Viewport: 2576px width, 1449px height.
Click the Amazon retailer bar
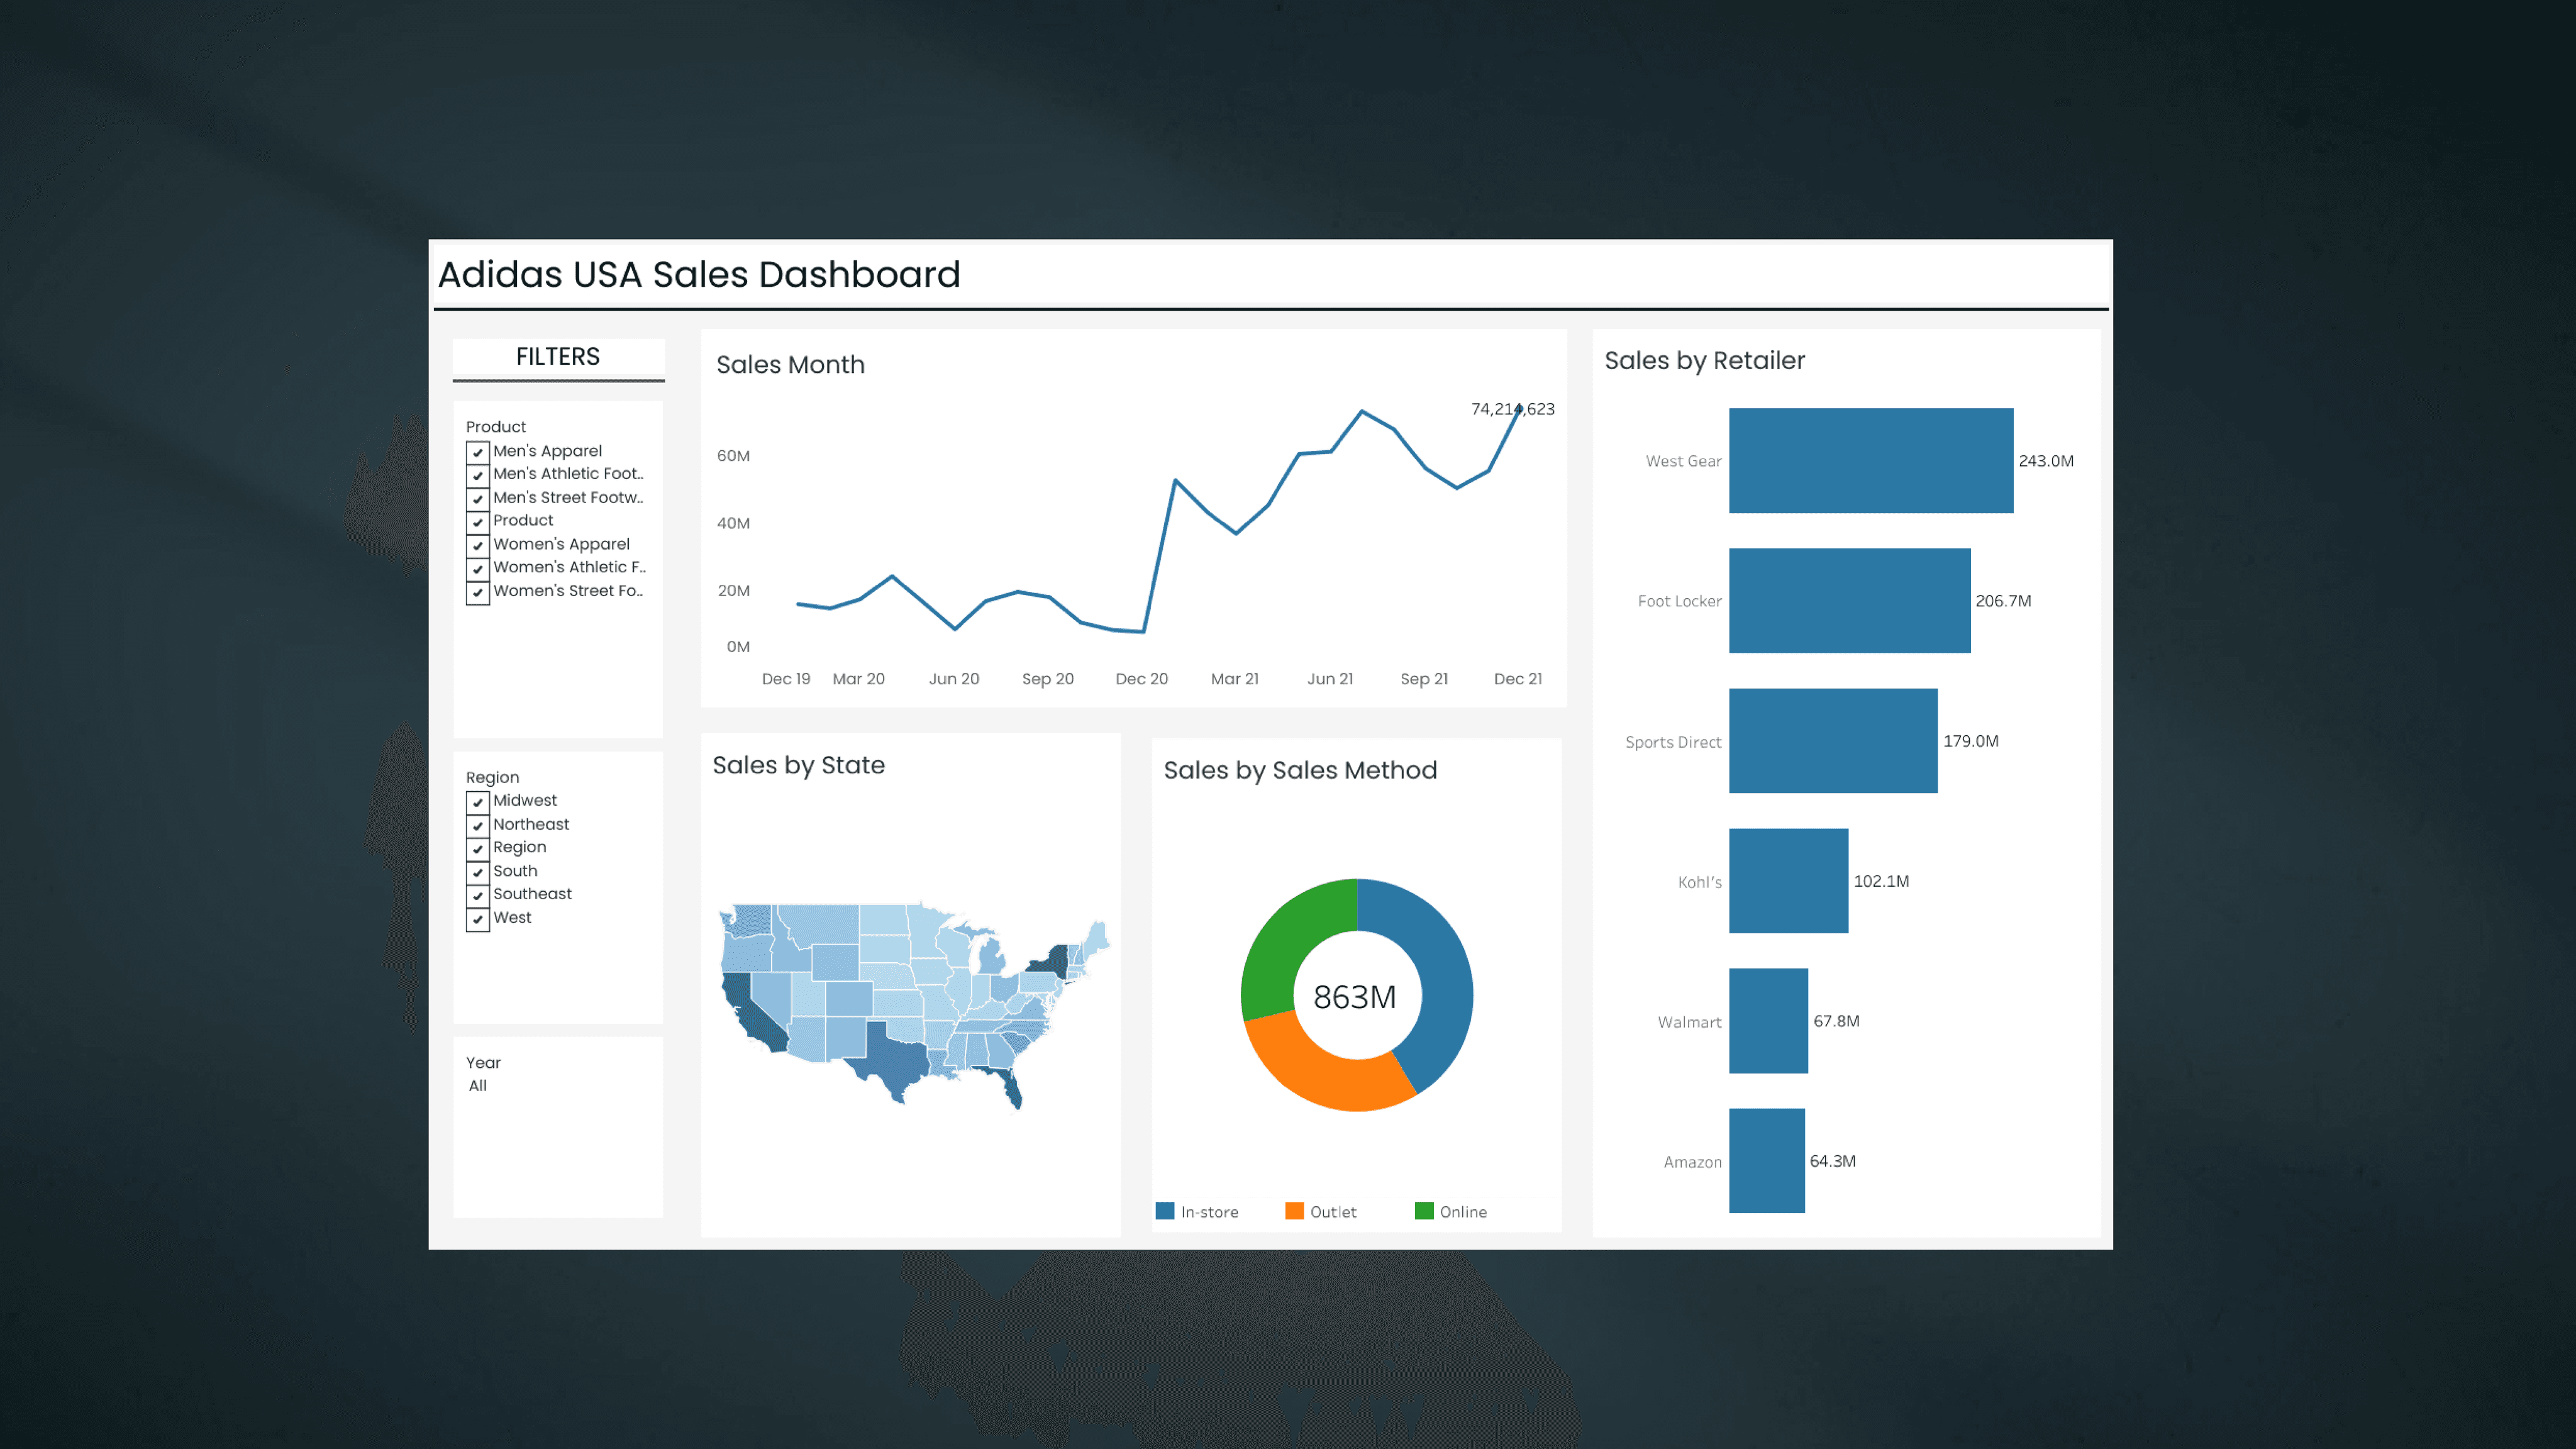[1766, 1161]
